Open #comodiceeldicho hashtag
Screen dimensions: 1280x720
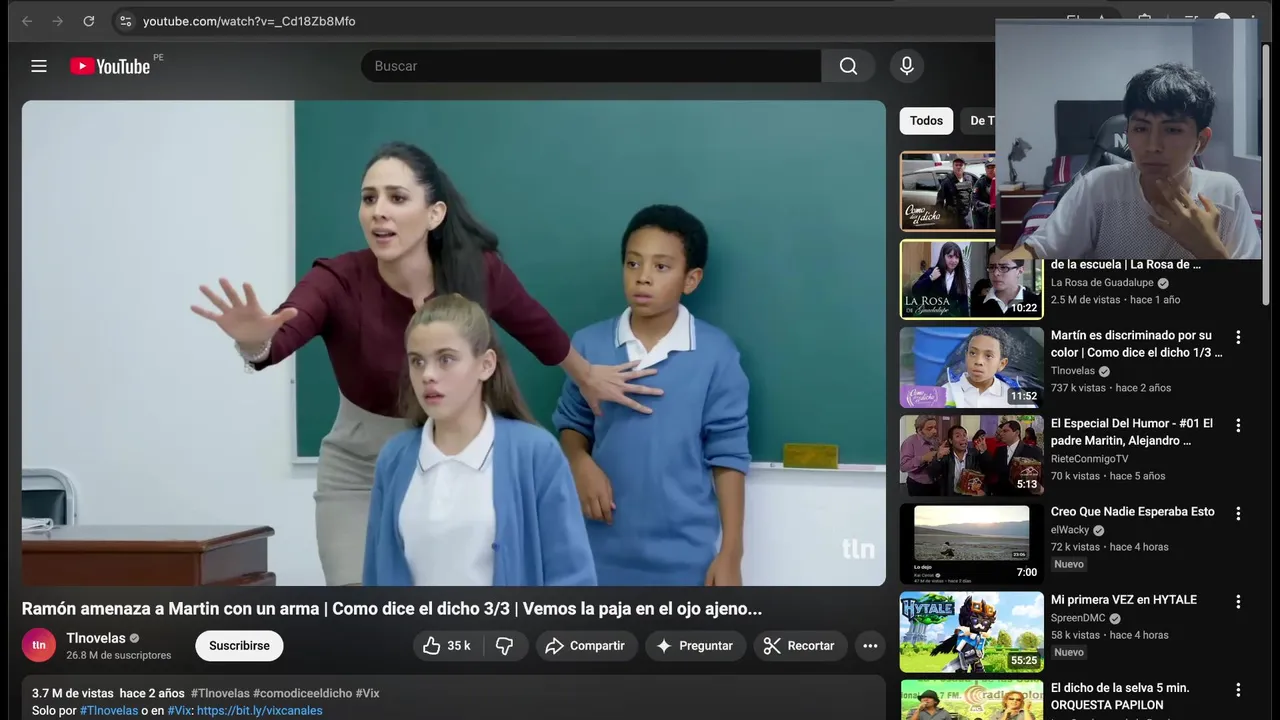coord(302,693)
